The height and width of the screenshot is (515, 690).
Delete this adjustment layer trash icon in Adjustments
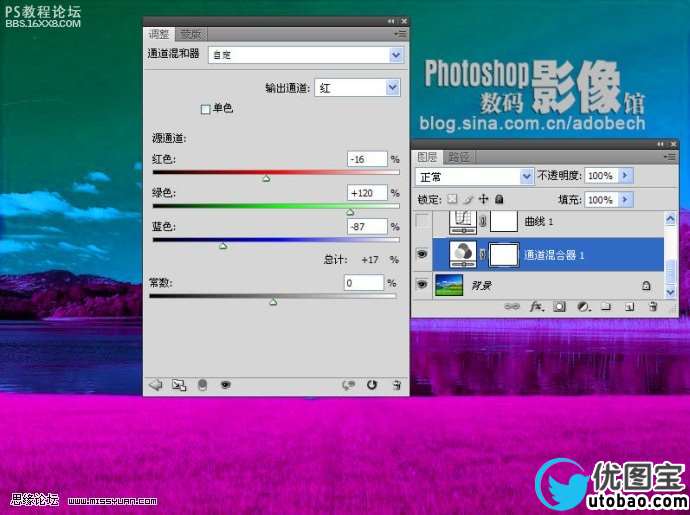(x=396, y=385)
